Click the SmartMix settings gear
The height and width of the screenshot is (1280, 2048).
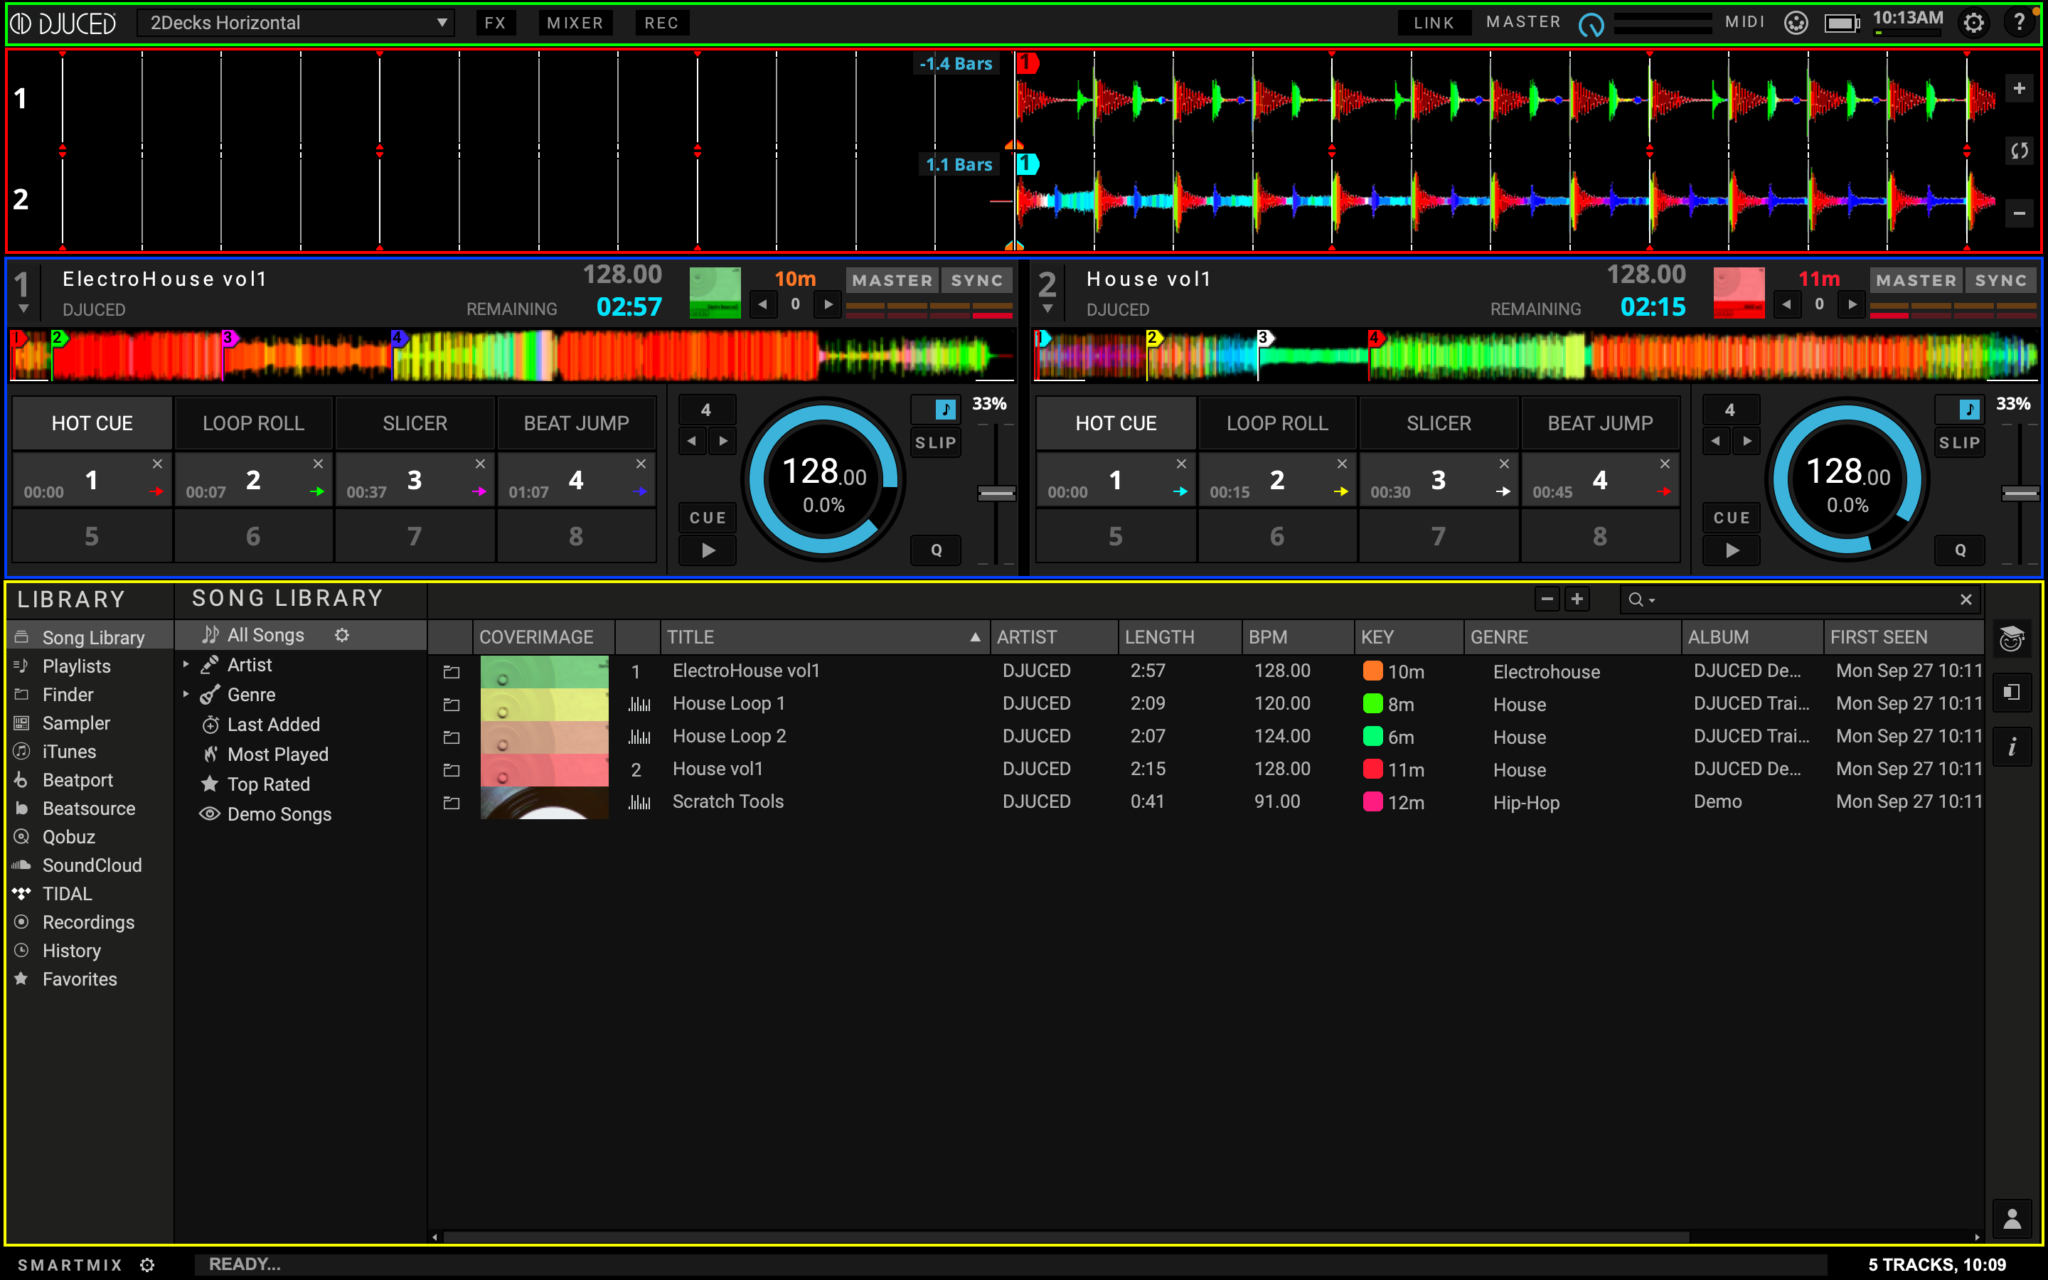click(147, 1265)
